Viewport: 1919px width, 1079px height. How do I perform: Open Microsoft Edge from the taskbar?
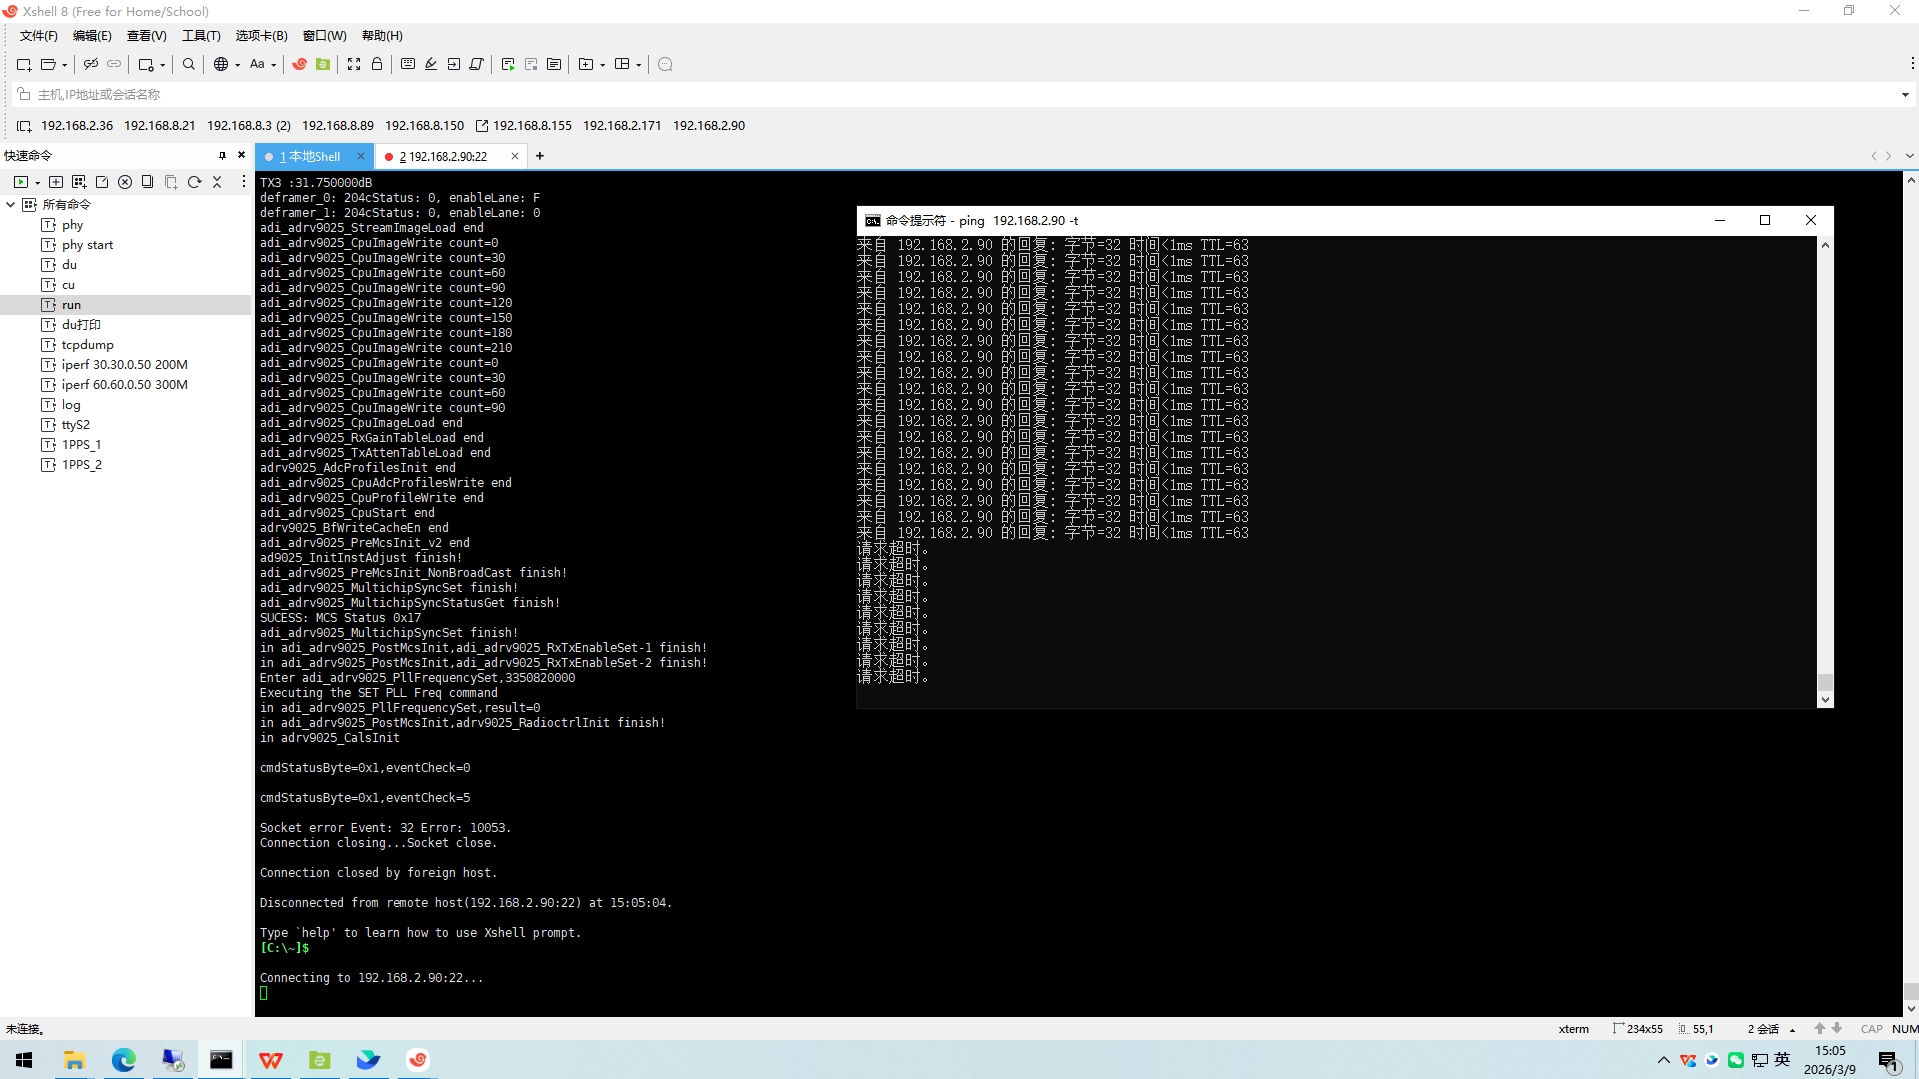124,1060
